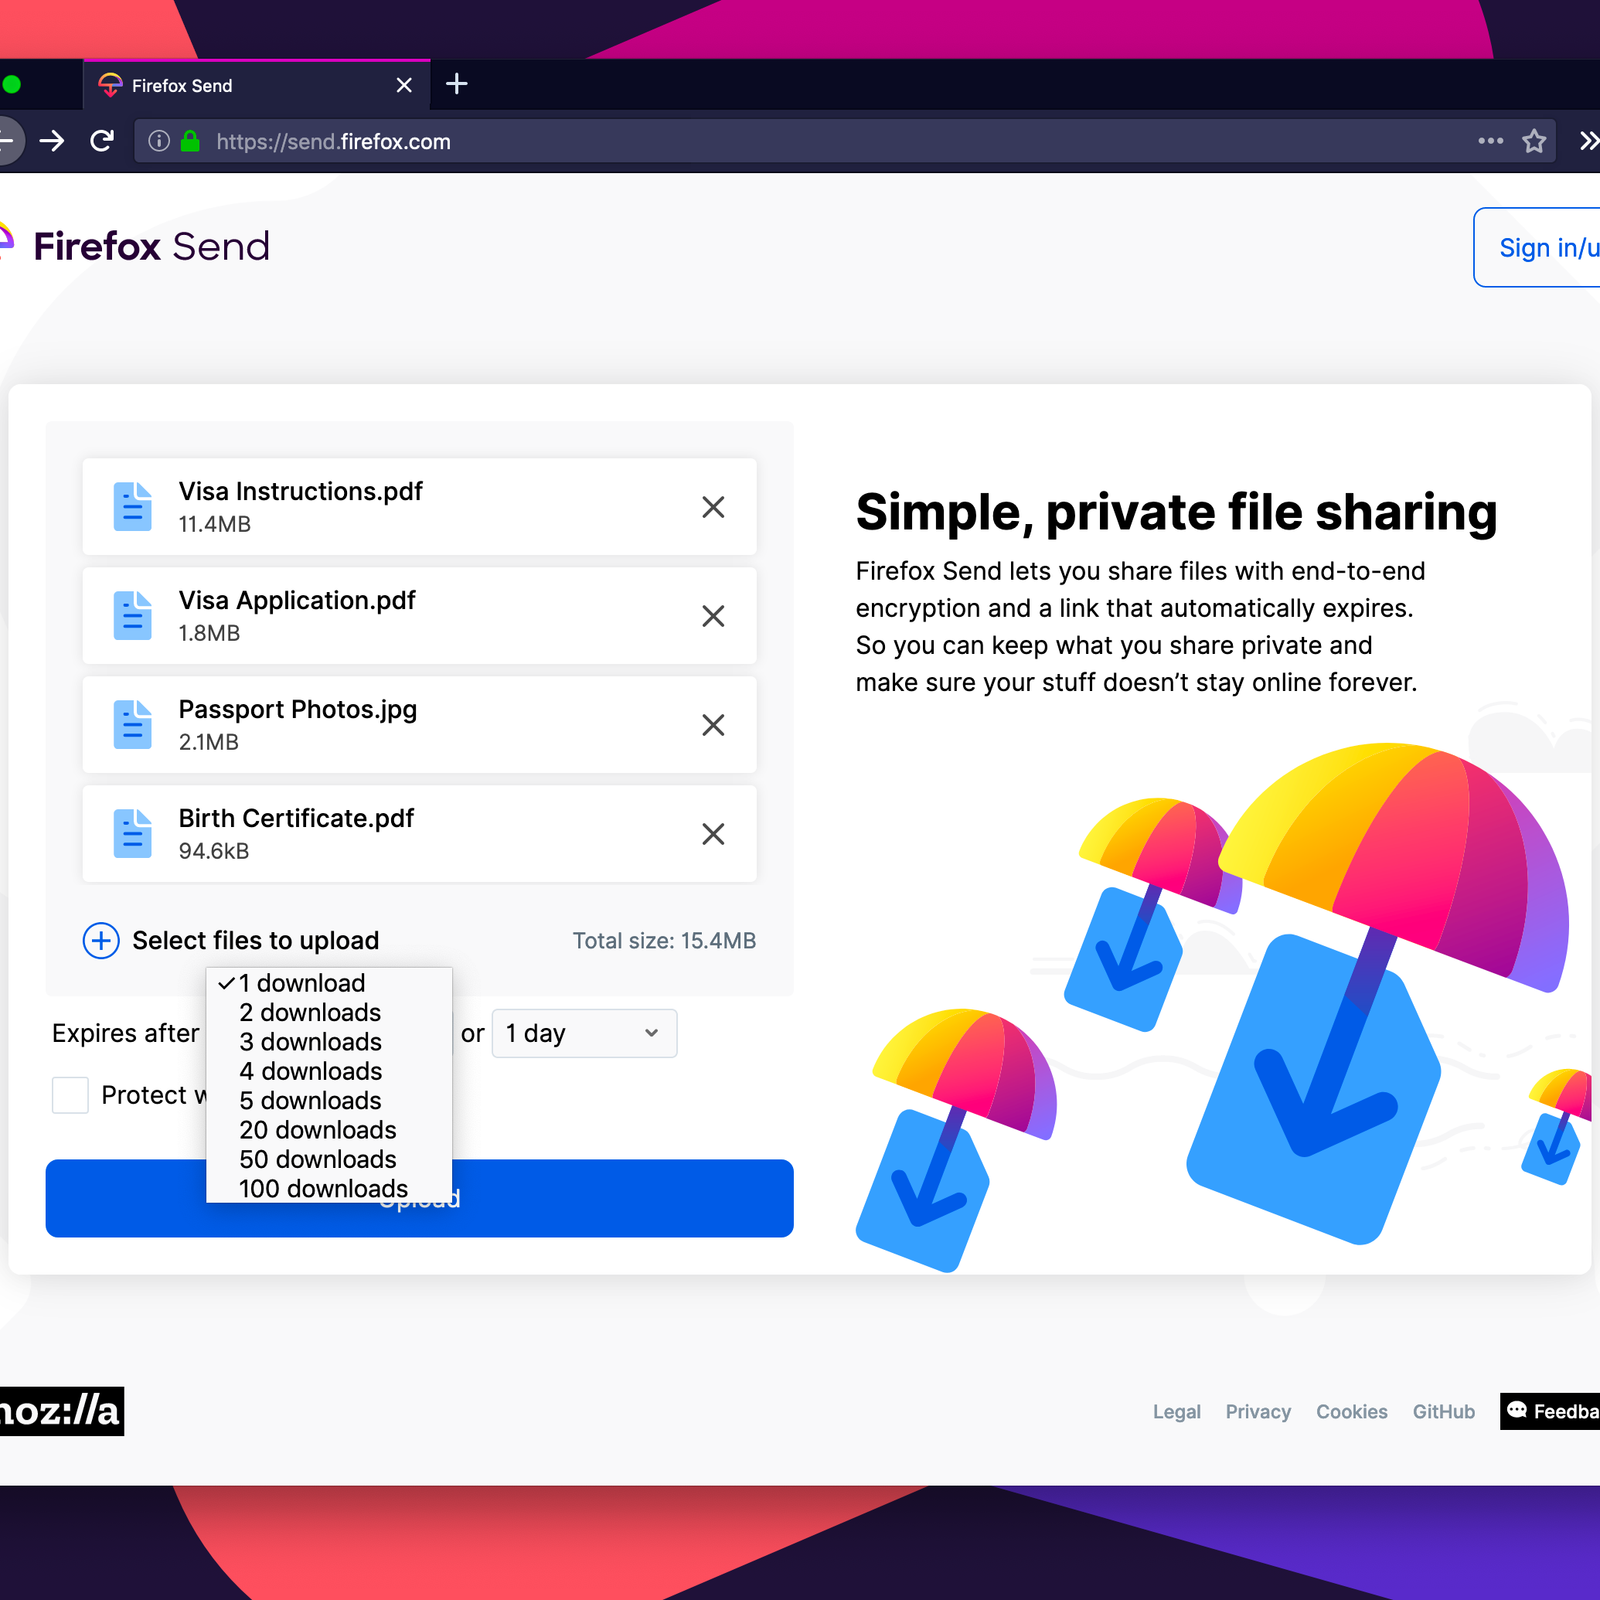
Task: Open toolbar overflow chevron menu
Action: pos(1588,141)
